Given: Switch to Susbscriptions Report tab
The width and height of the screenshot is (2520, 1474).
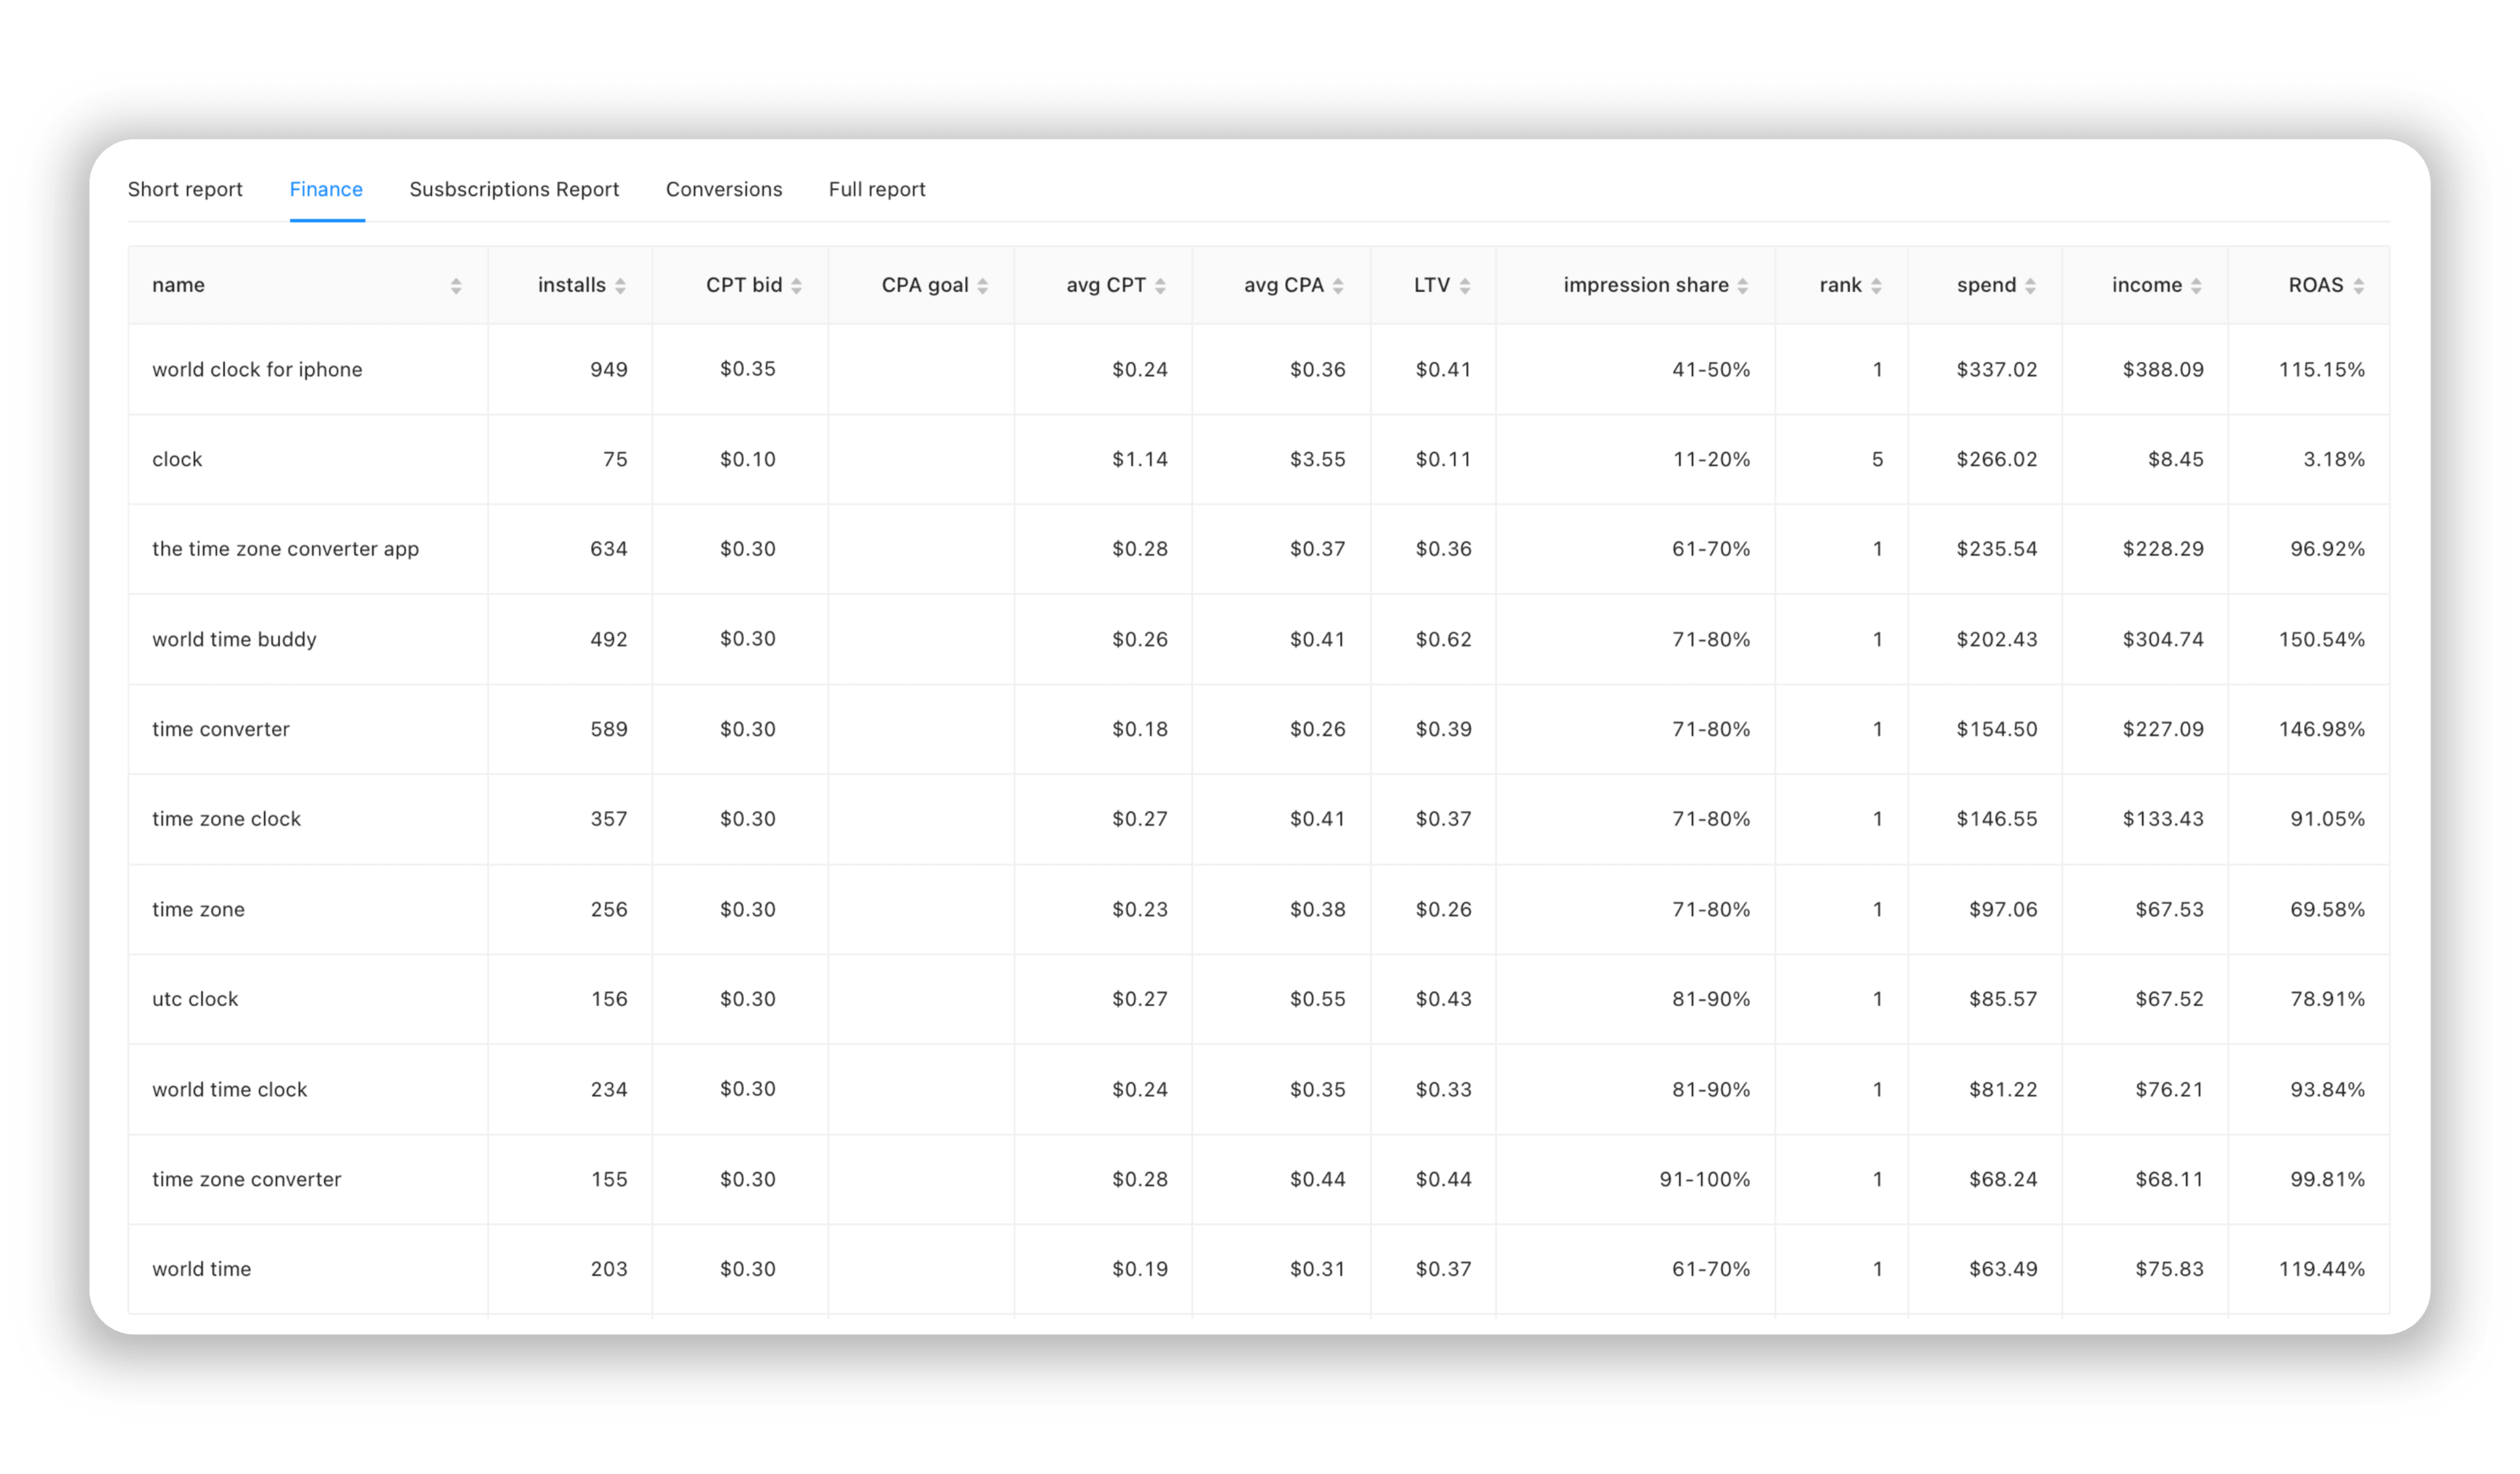Looking at the screenshot, I should click(x=514, y=189).
